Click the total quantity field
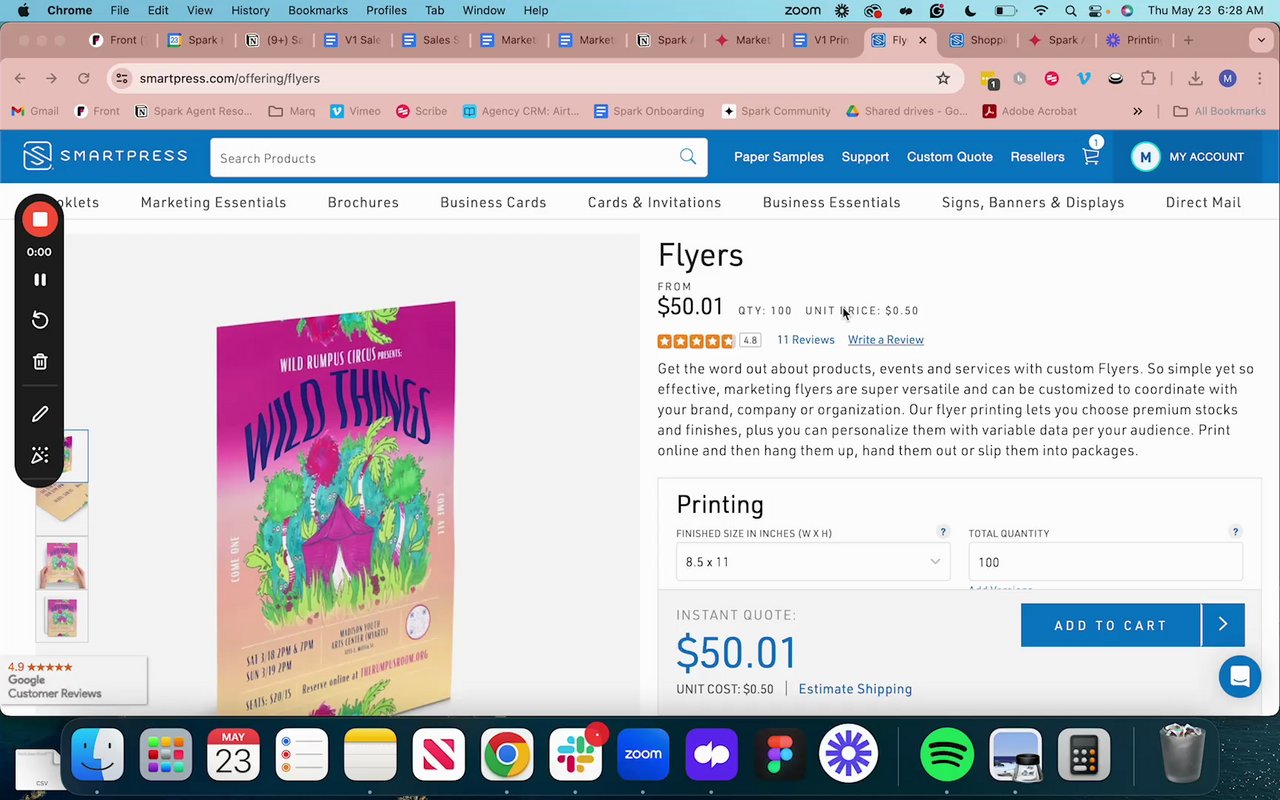The height and width of the screenshot is (800, 1280). click(1105, 562)
